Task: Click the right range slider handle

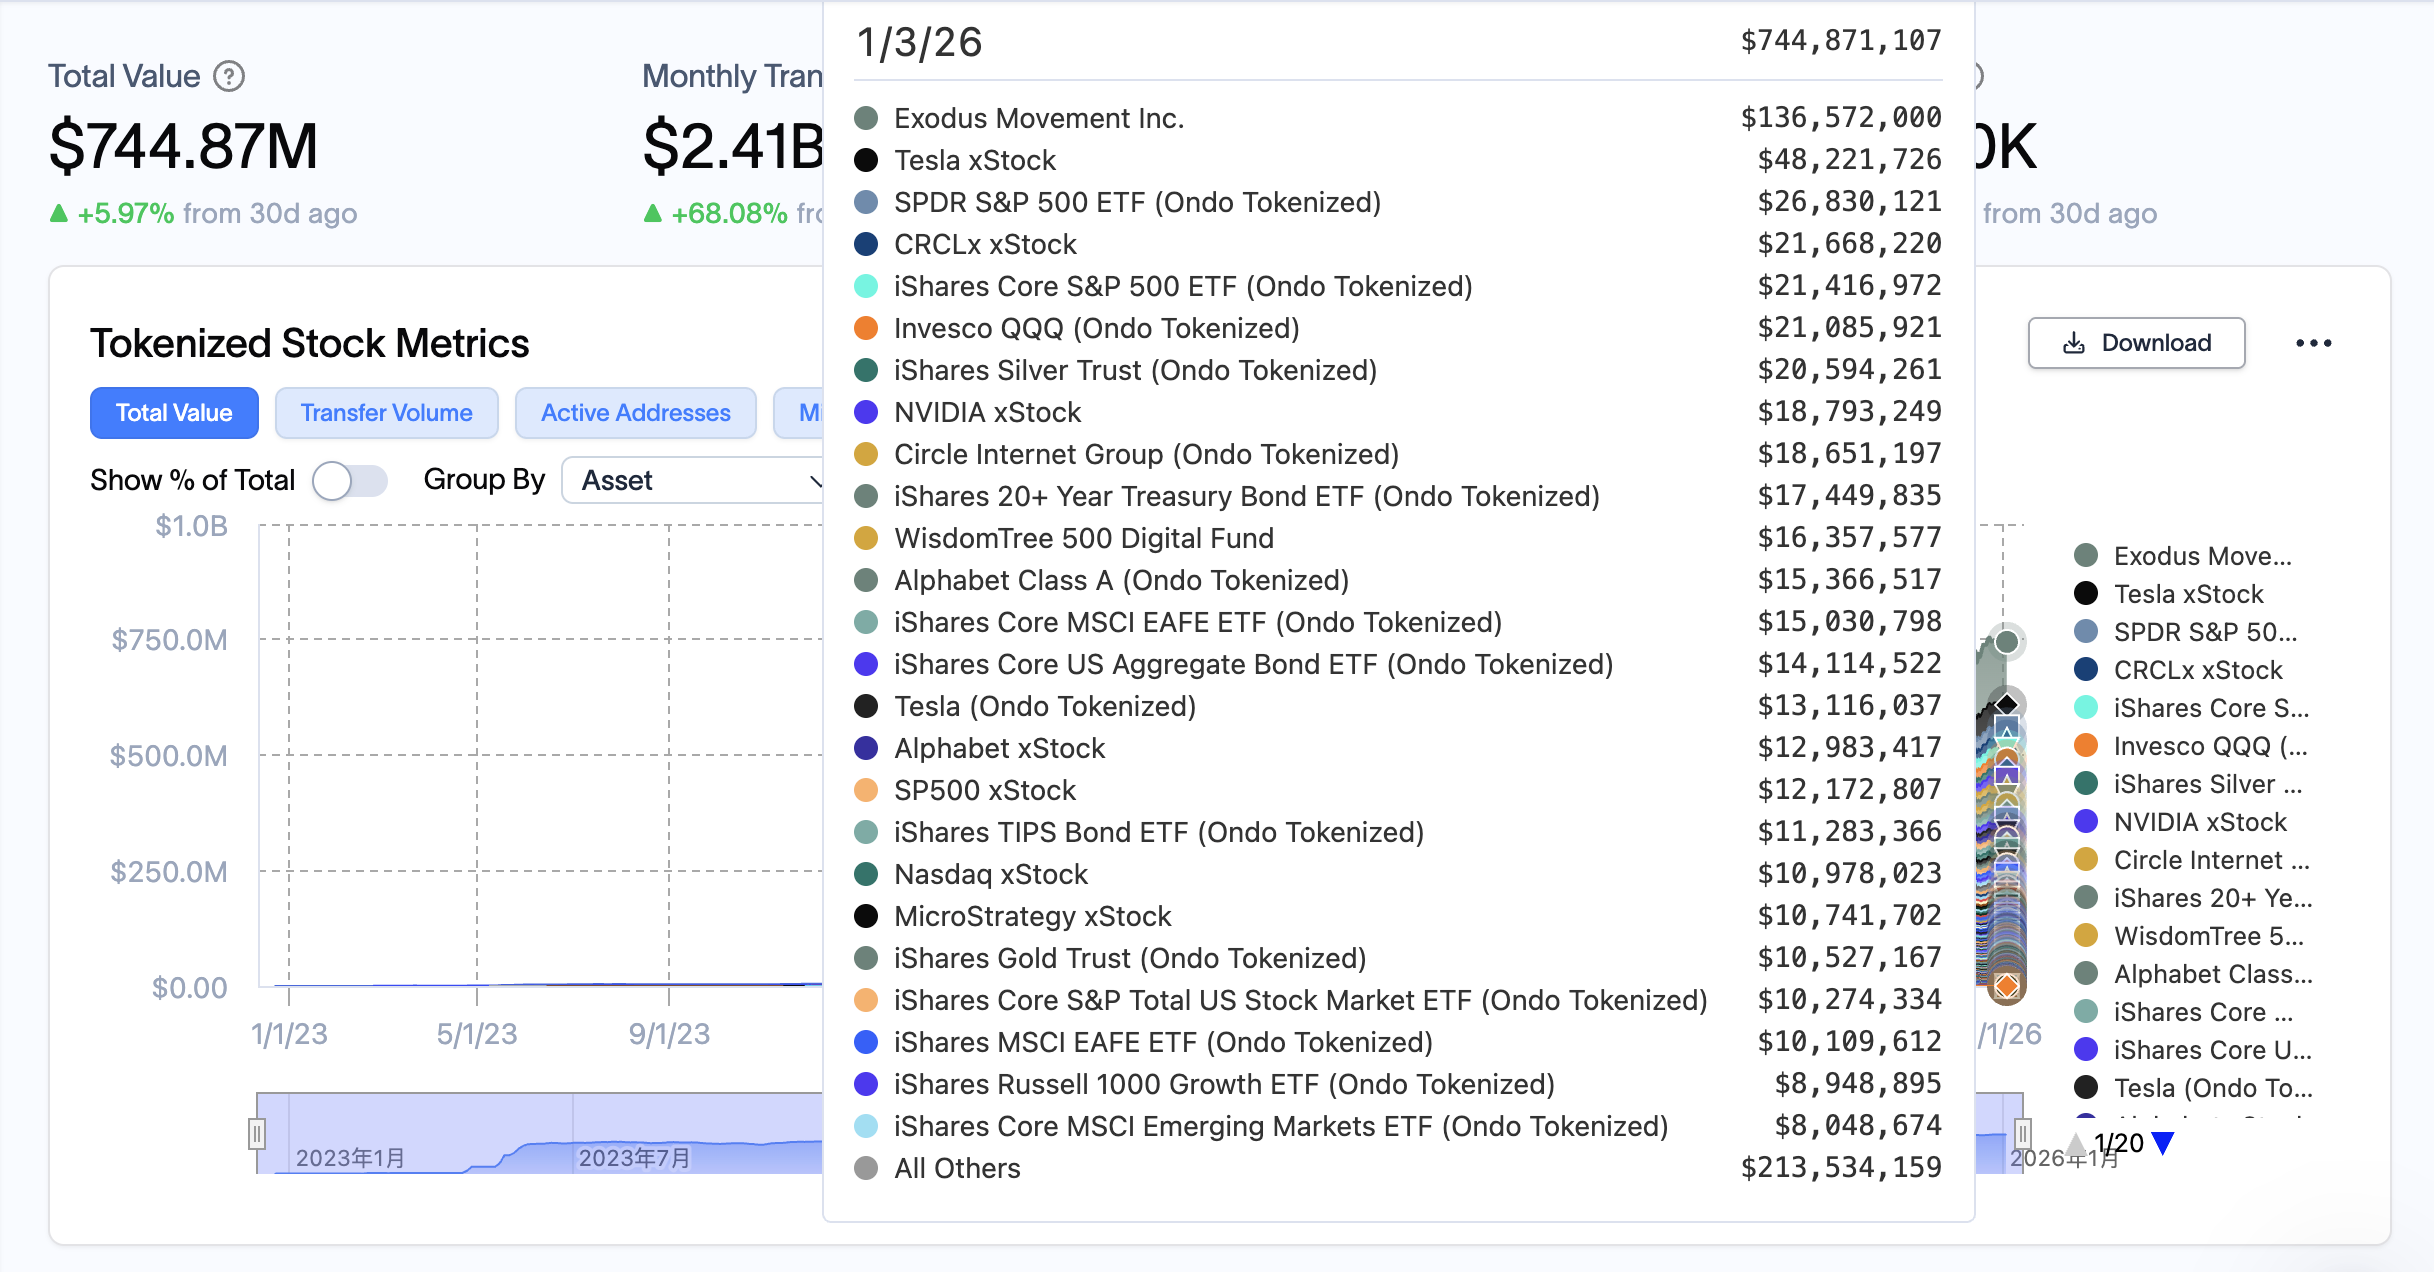Action: (2022, 1133)
